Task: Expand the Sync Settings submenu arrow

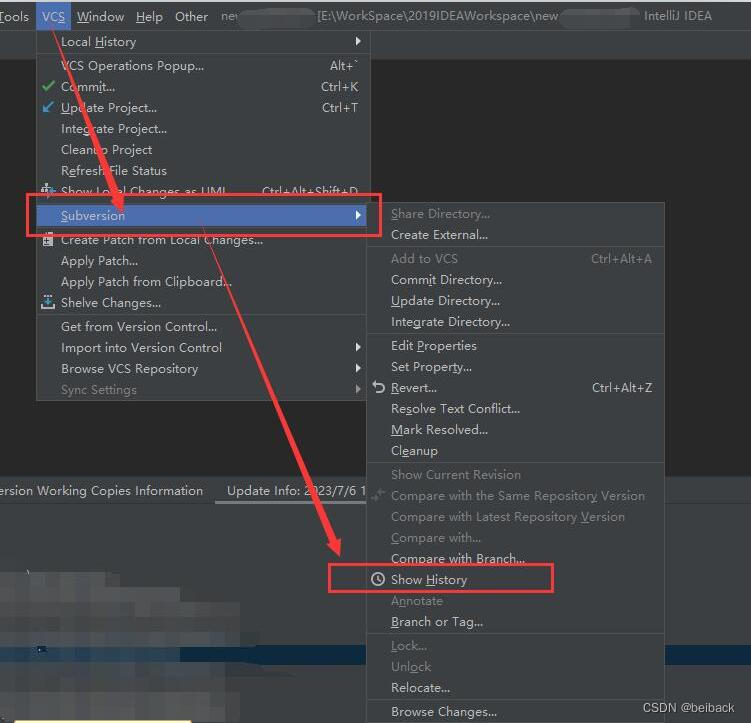Action: click(x=358, y=389)
